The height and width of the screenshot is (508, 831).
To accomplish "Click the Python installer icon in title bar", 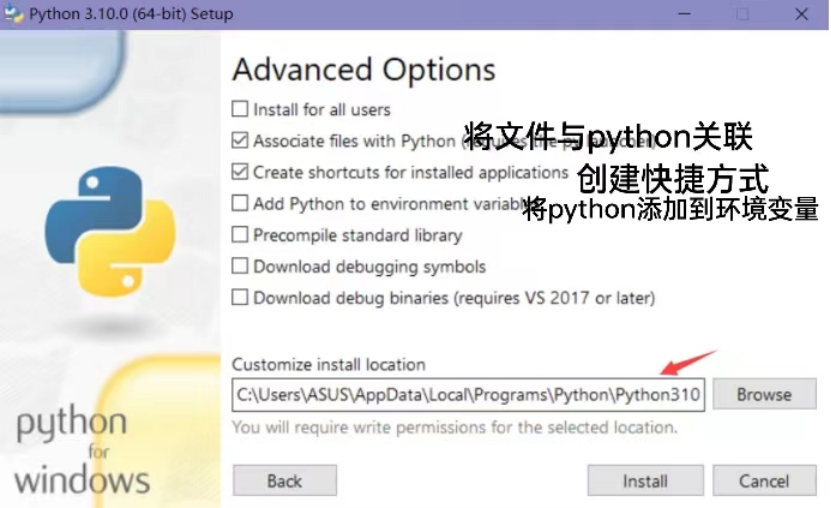I will [14, 13].
